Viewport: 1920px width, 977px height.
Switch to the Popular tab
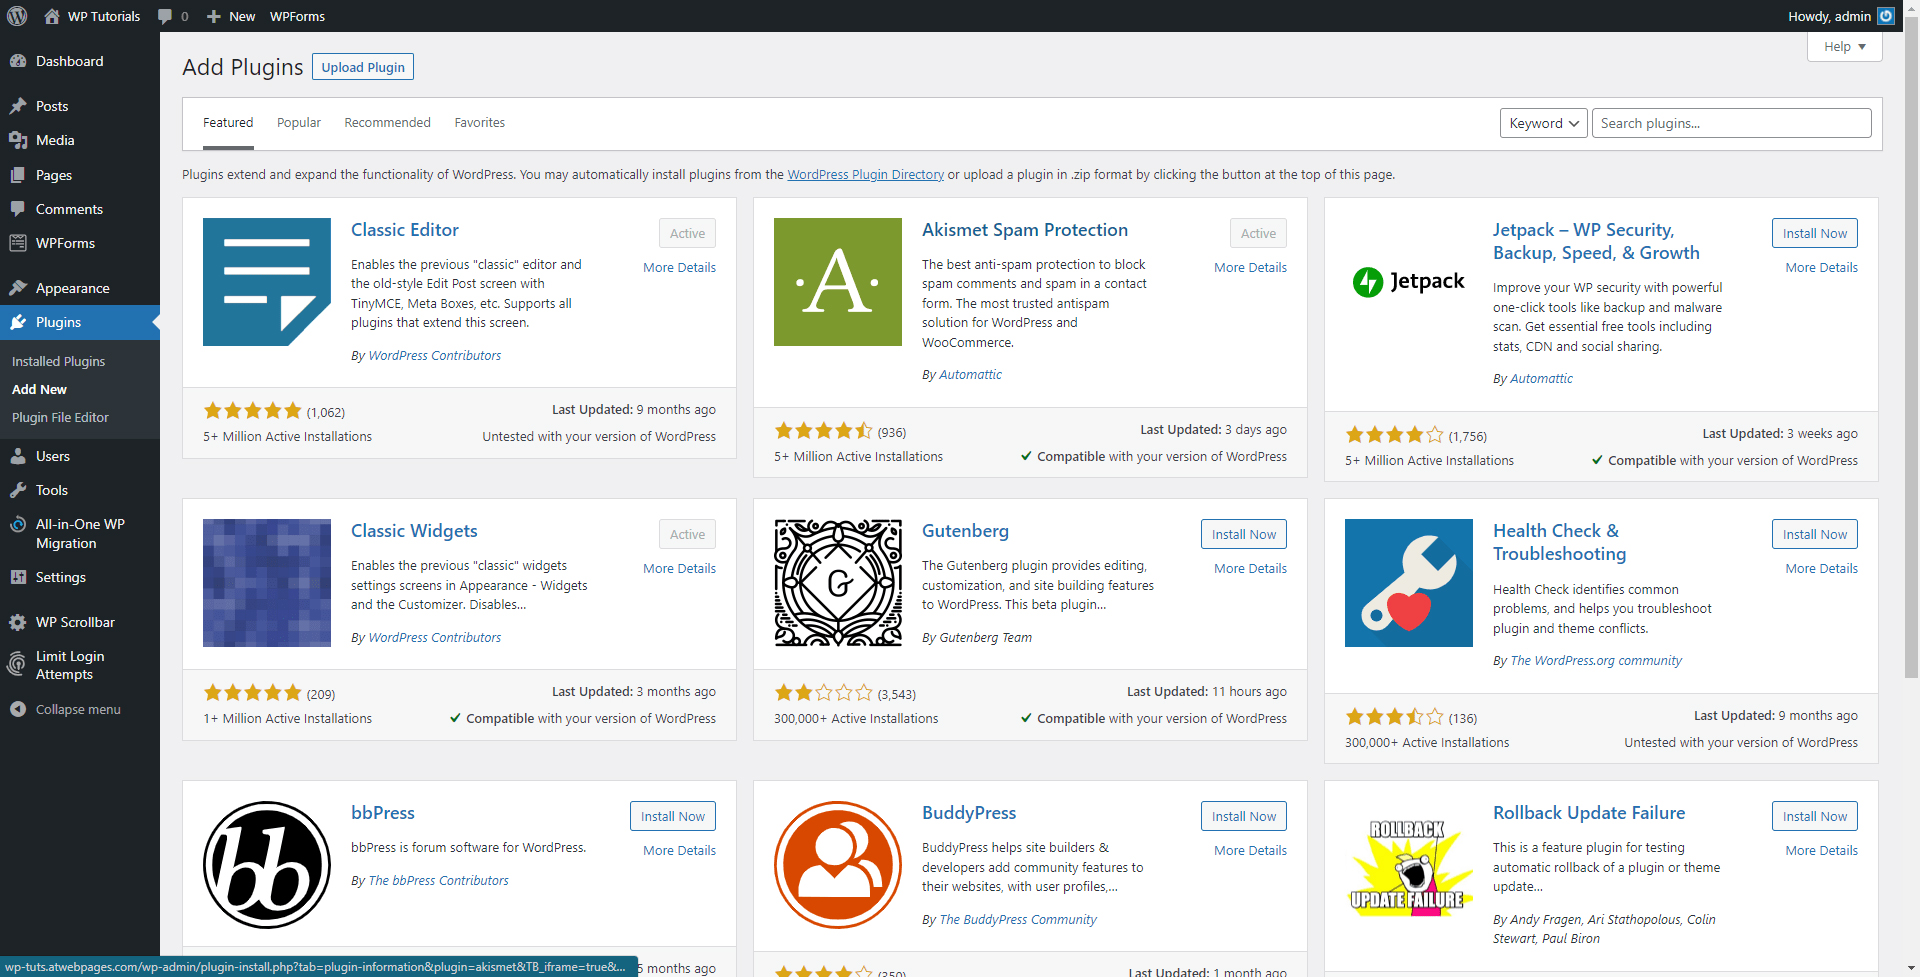click(299, 123)
